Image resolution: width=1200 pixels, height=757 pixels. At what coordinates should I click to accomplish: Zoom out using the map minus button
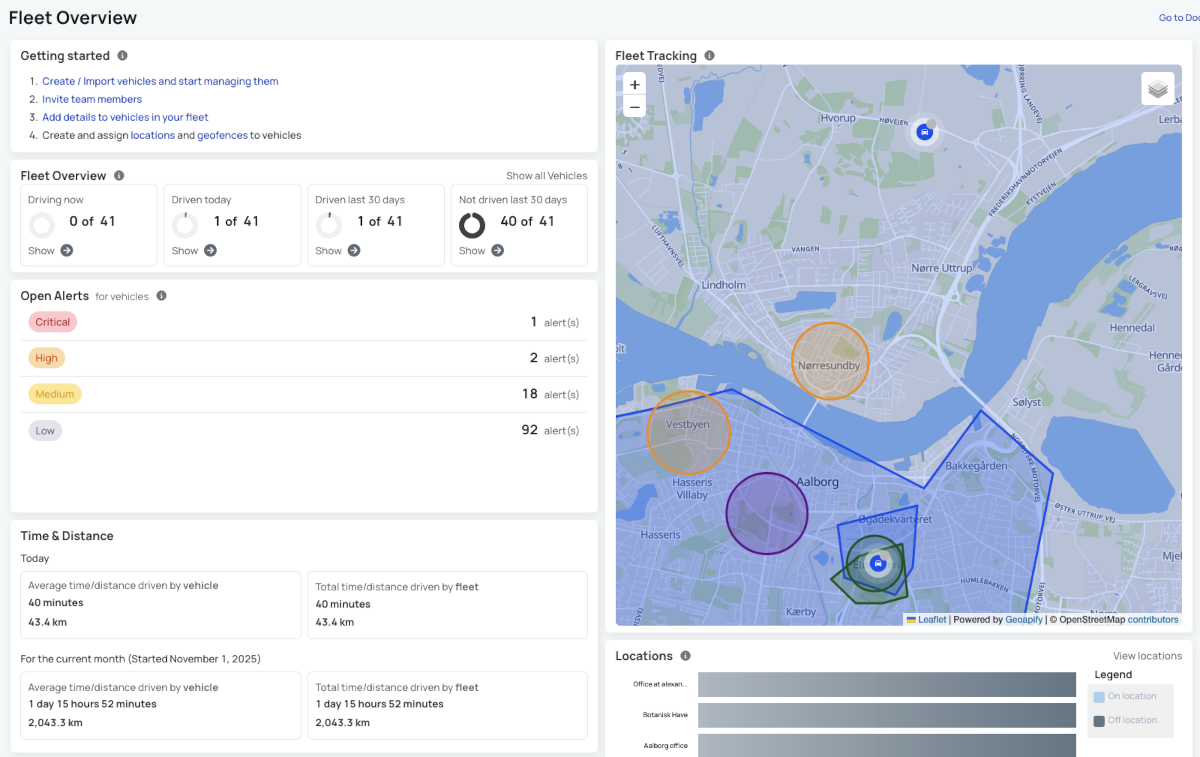tap(634, 106)
